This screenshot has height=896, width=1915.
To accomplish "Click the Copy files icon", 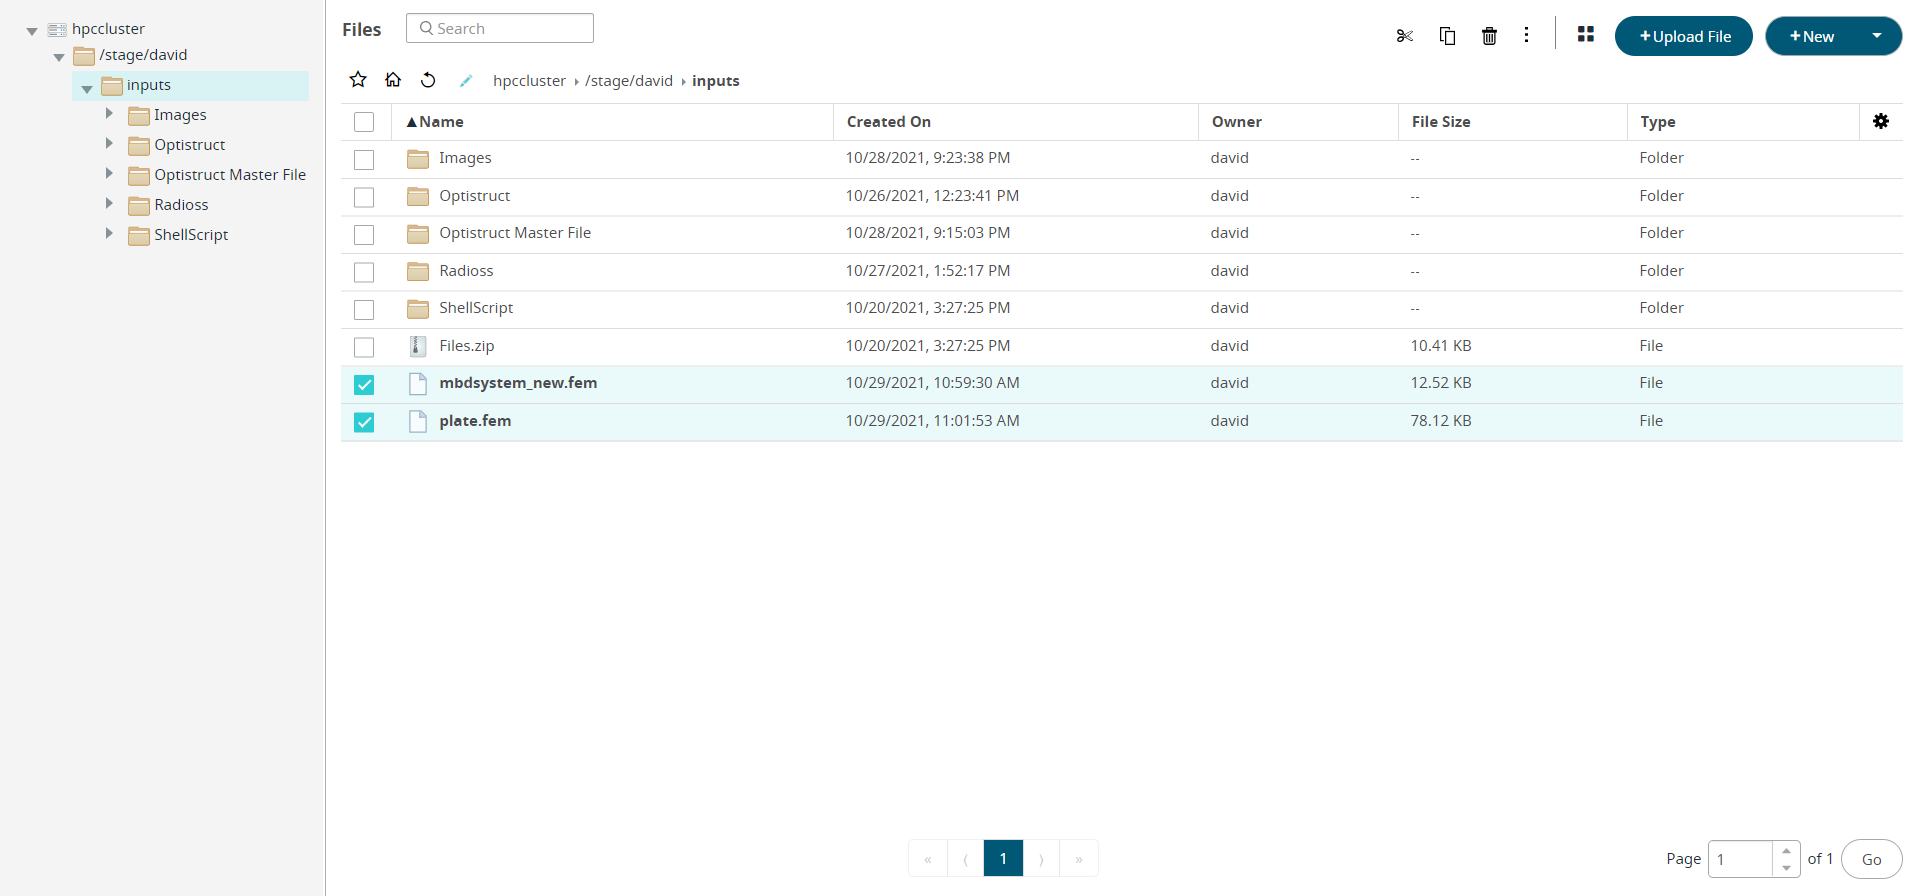I will pyautogui.click(x=1447, y=36).
